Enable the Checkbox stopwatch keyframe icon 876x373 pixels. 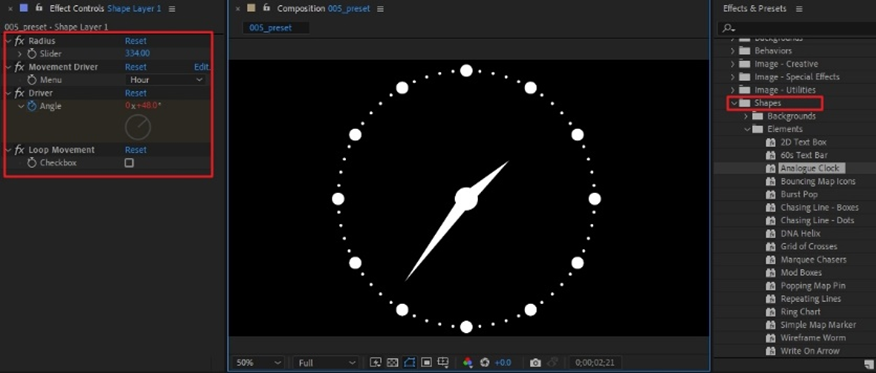tap(32, 163)
